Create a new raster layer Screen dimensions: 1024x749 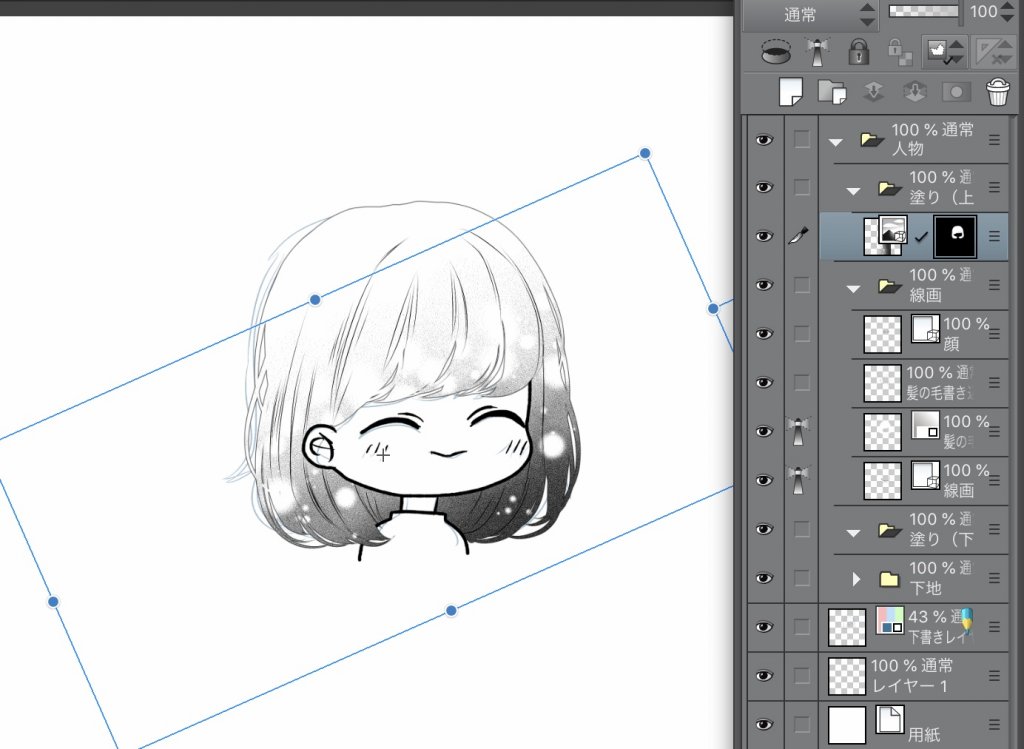point(790,92)
